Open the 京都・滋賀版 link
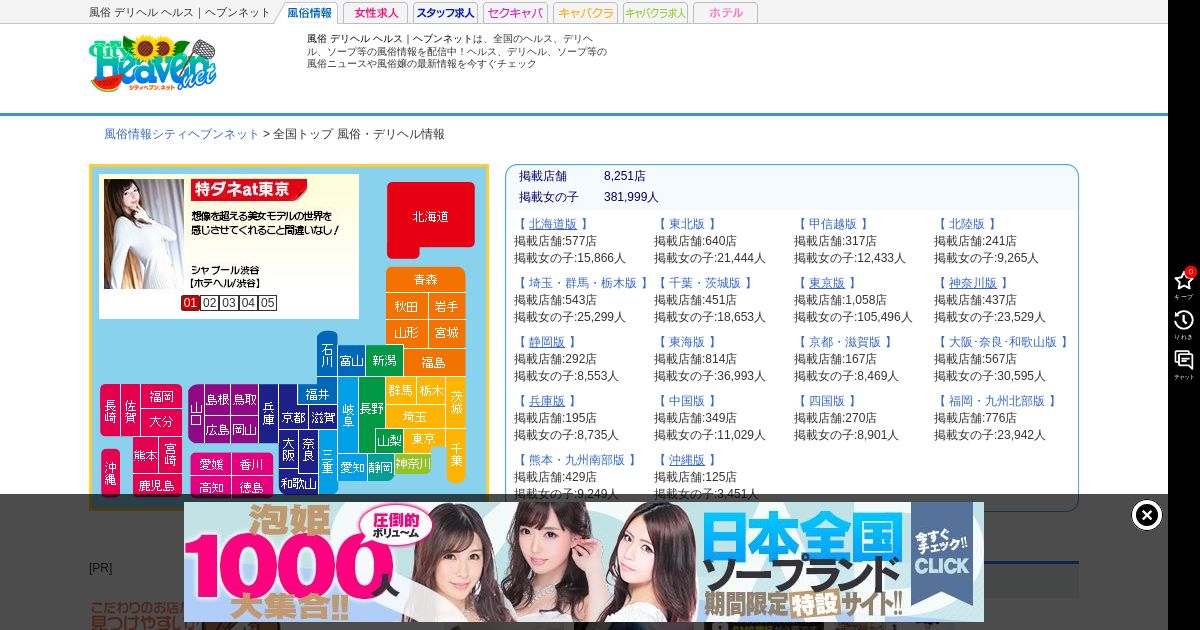The width and height of the screenshot is (1200, 630). click(x=845, y=342)
